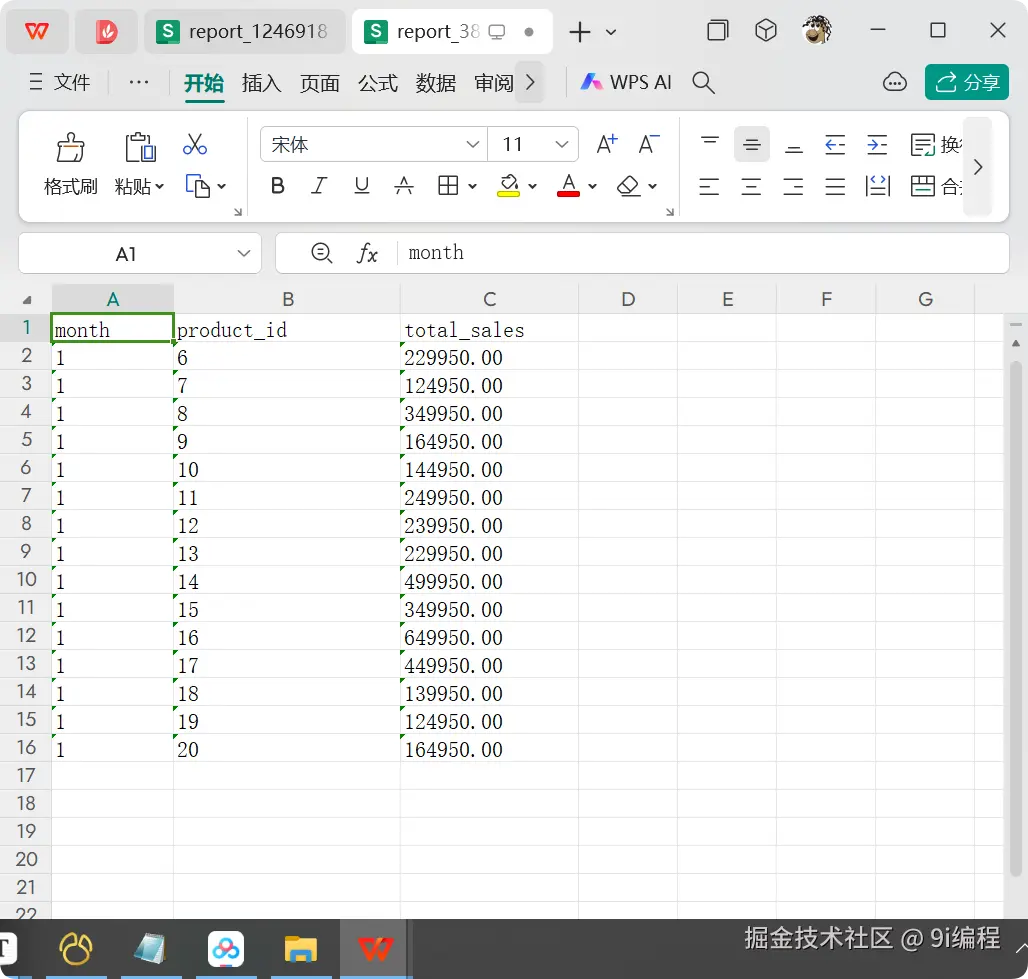The image size is (1028, 979).
Task: Switch to the report_1246918 document tab
Action: click(x=244, y=31)
